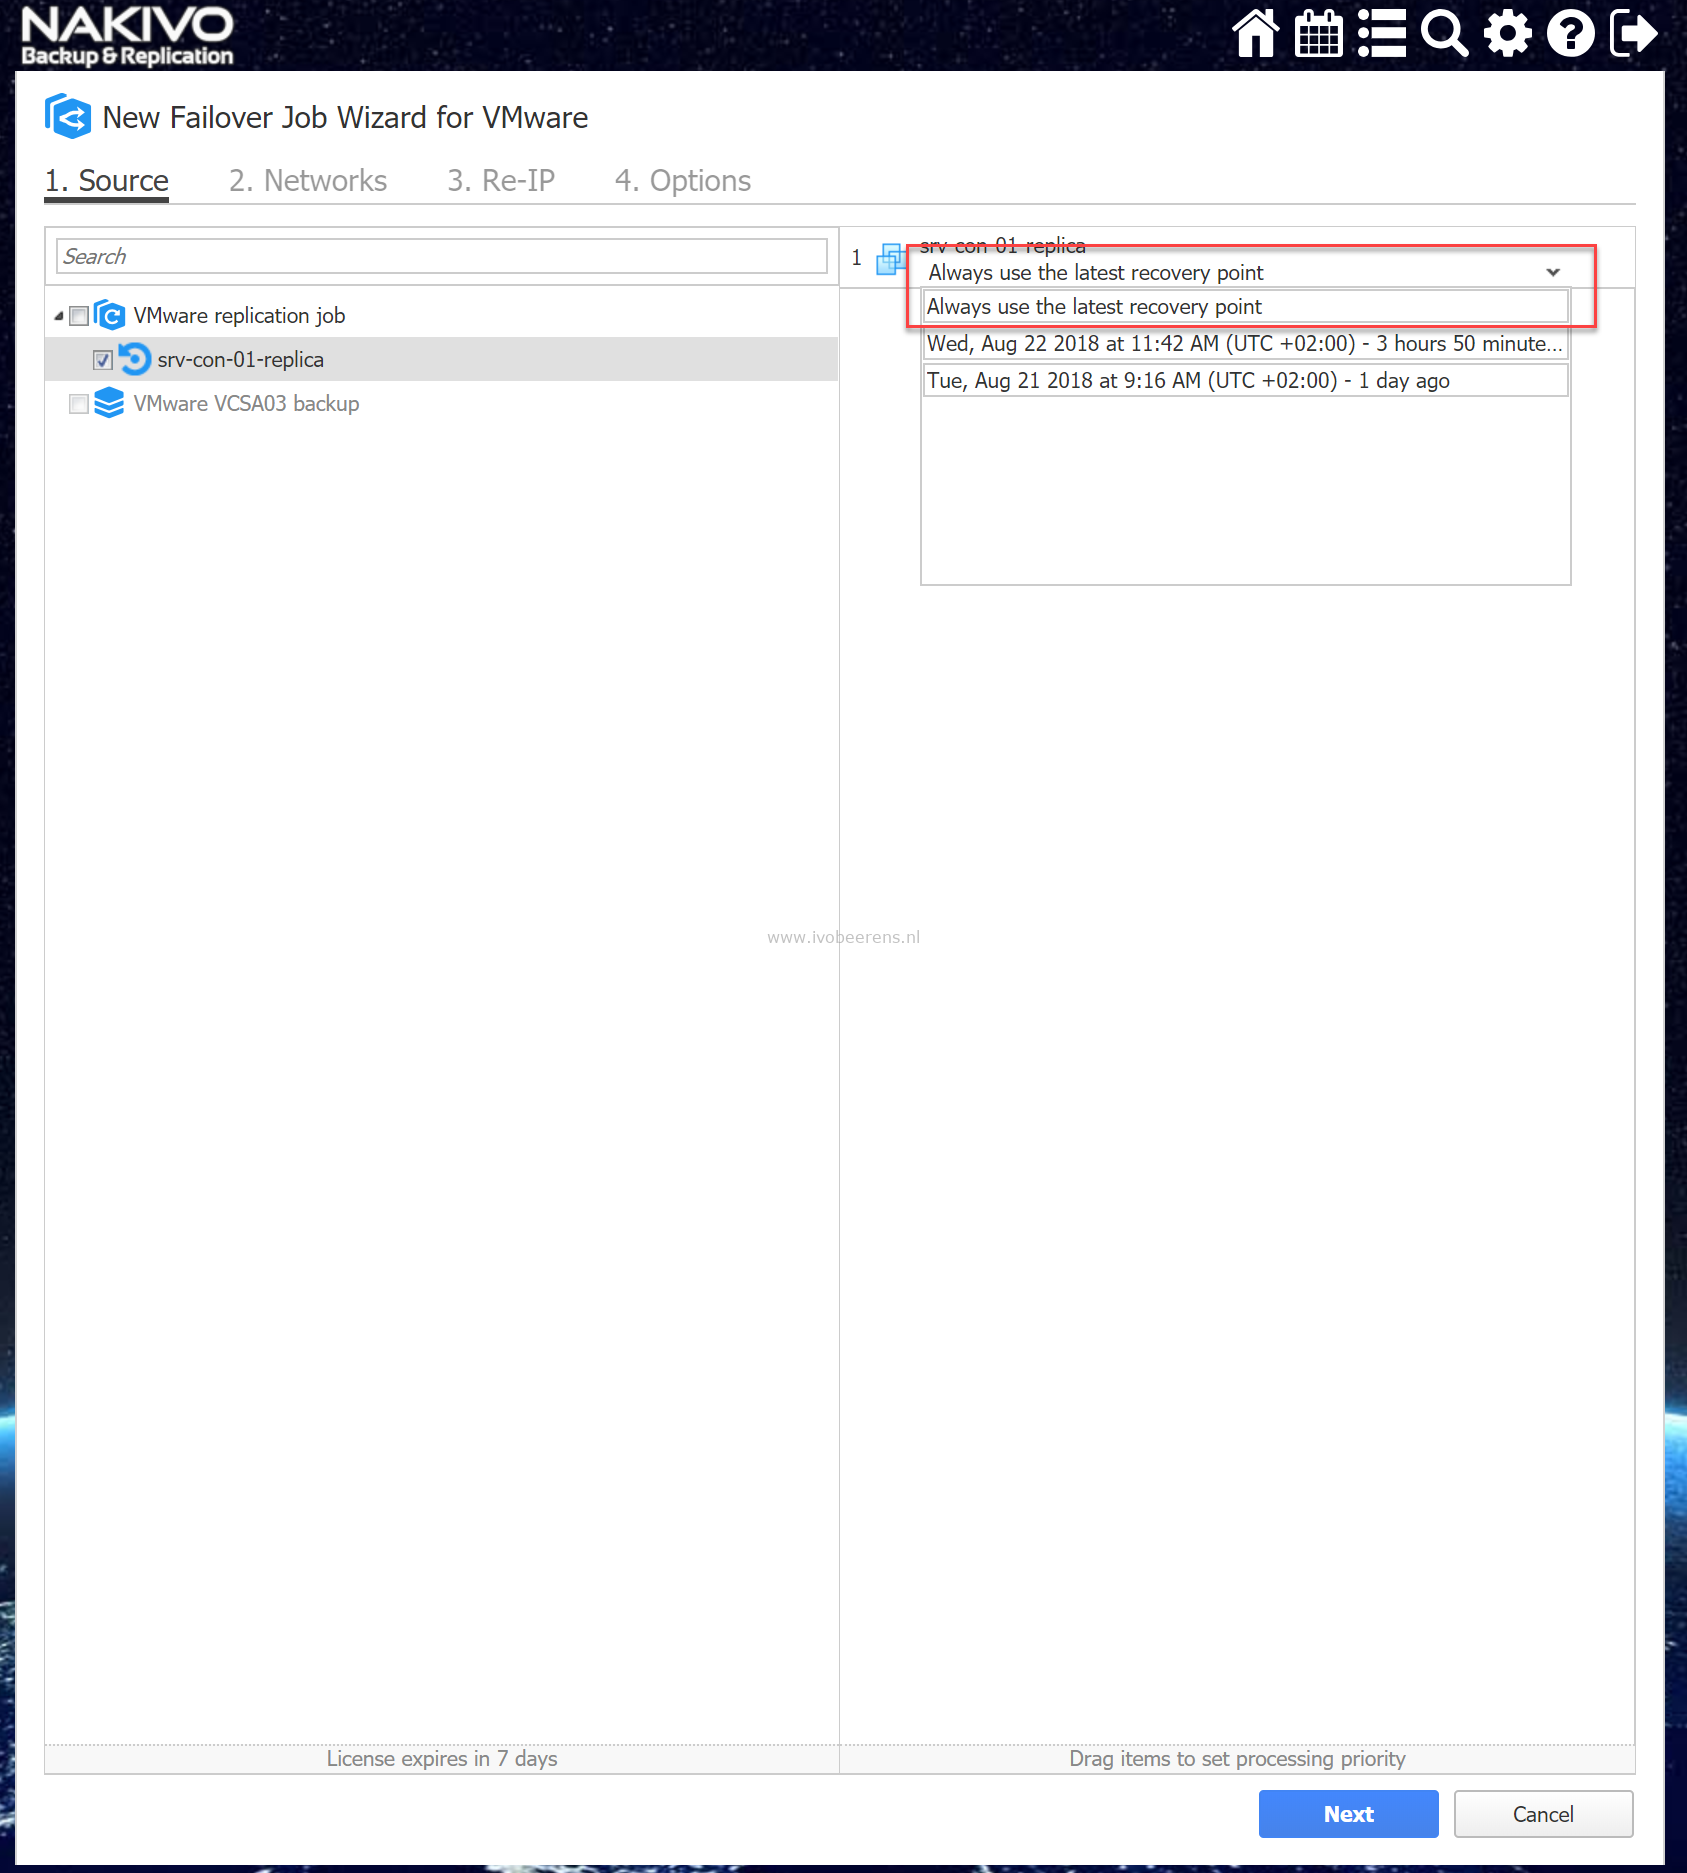1687x1873 pixels.
Task: Click the log out icon
Action: [x=1634, y=33]
